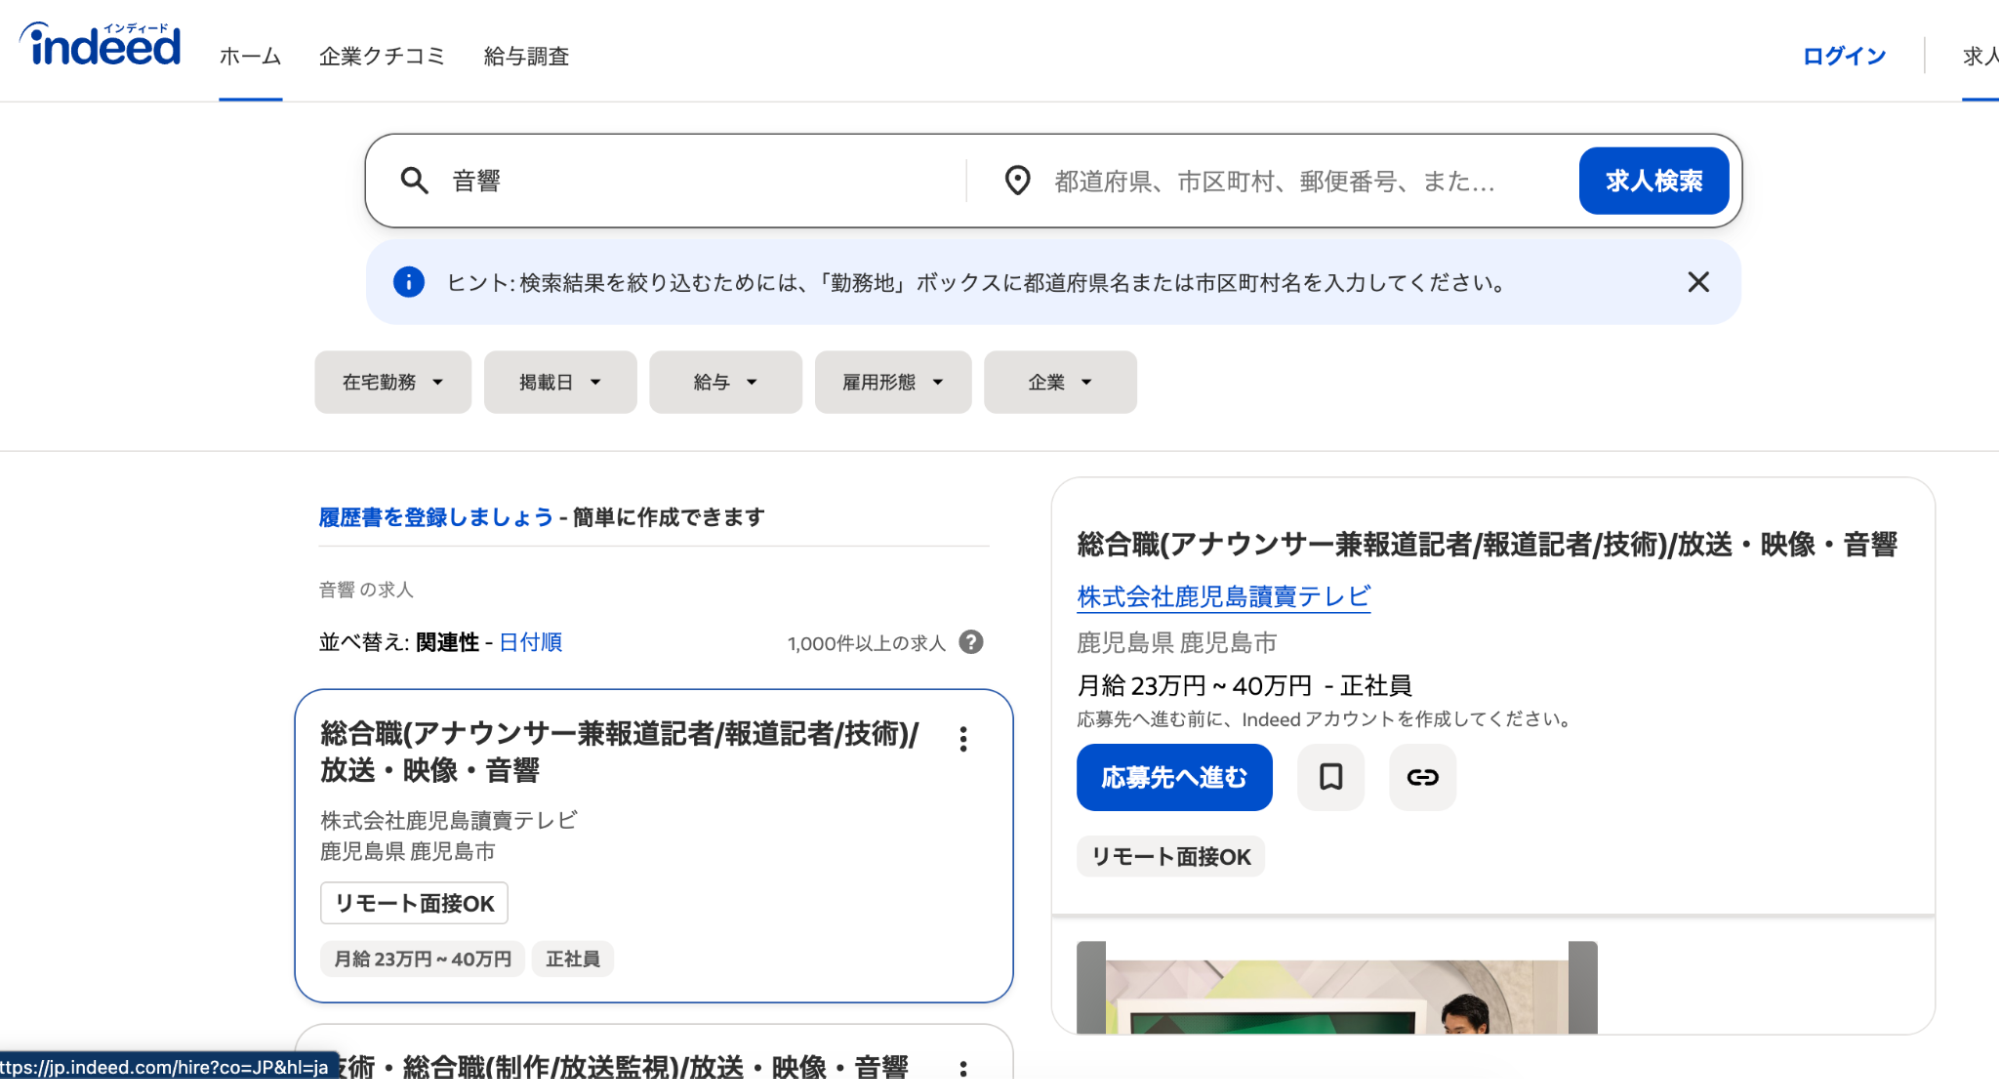Open the 掲載日 filter dropdown
Screen dimensions: 1999x1079
(560, 382)
